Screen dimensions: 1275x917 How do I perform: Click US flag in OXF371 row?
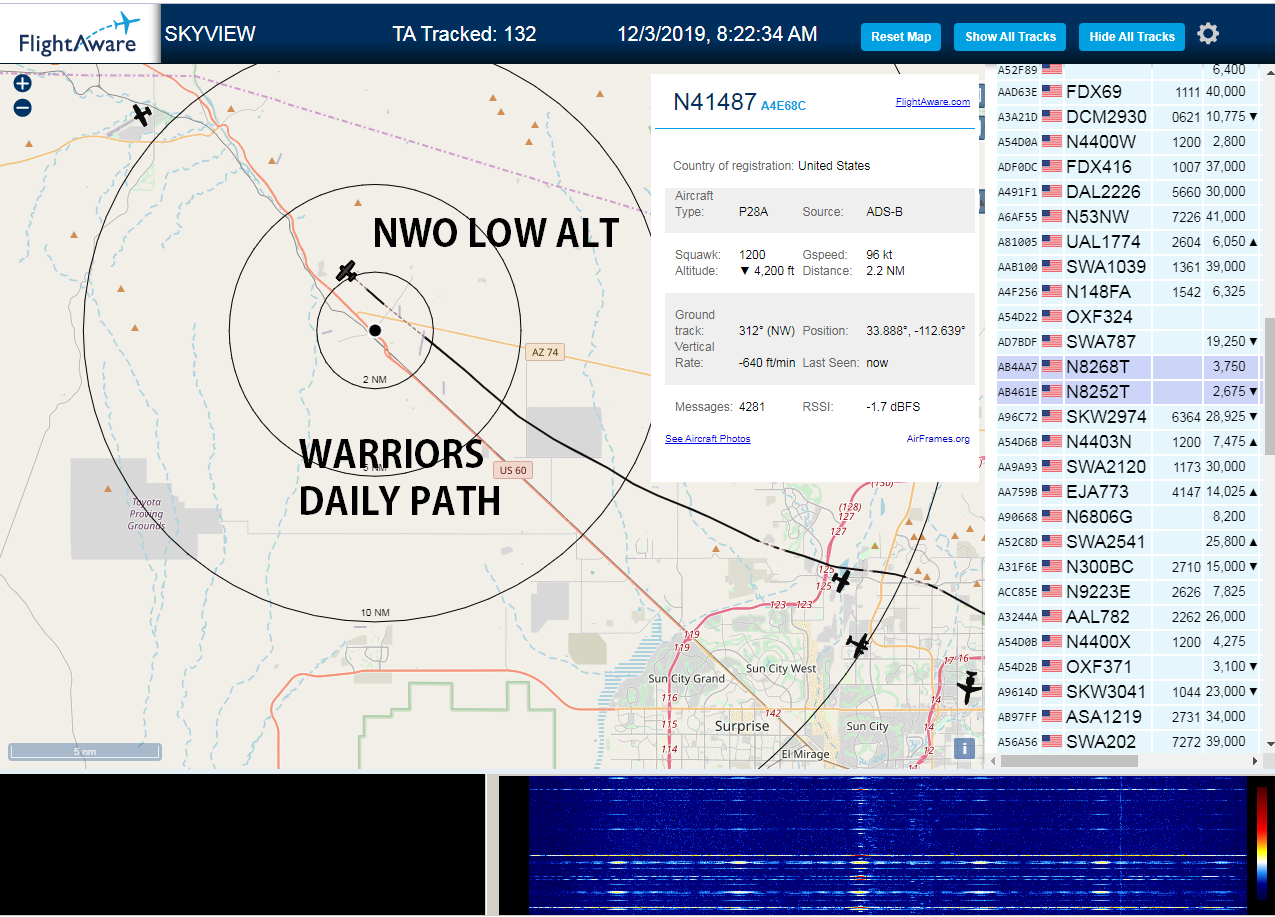tap(1051, 667)
